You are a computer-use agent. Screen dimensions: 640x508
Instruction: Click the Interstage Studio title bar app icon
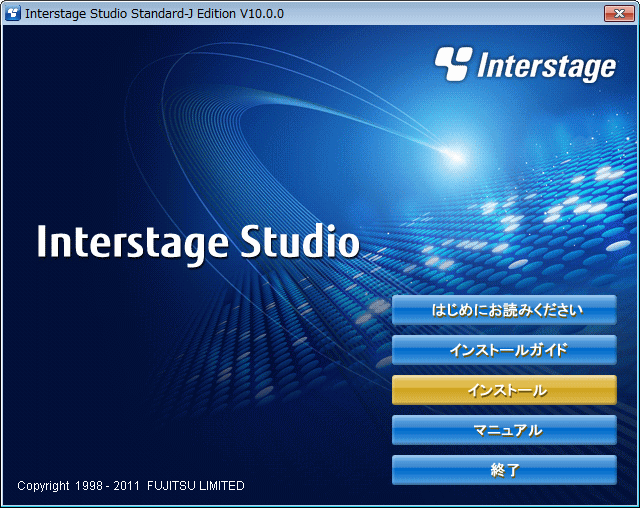(13, 13)
